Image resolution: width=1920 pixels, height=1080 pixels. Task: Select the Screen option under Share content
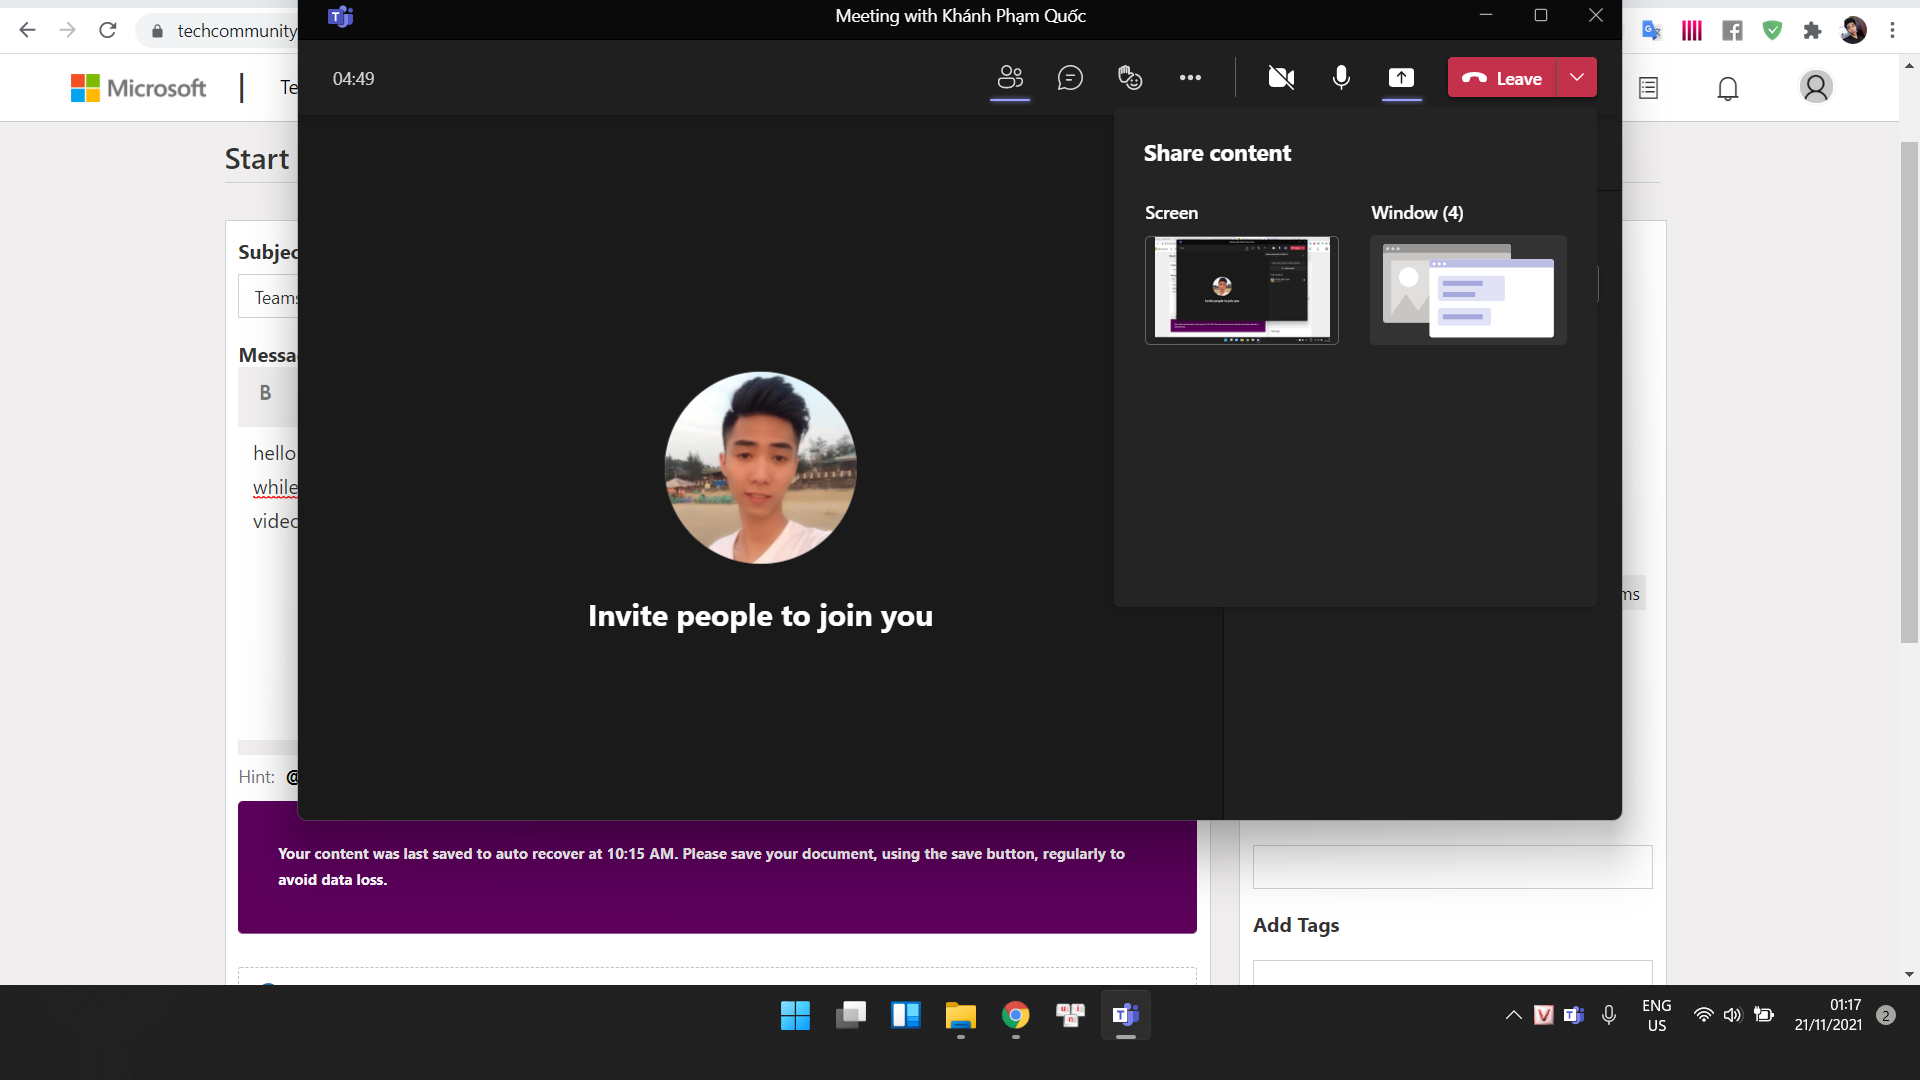(x=1241, y=290)
